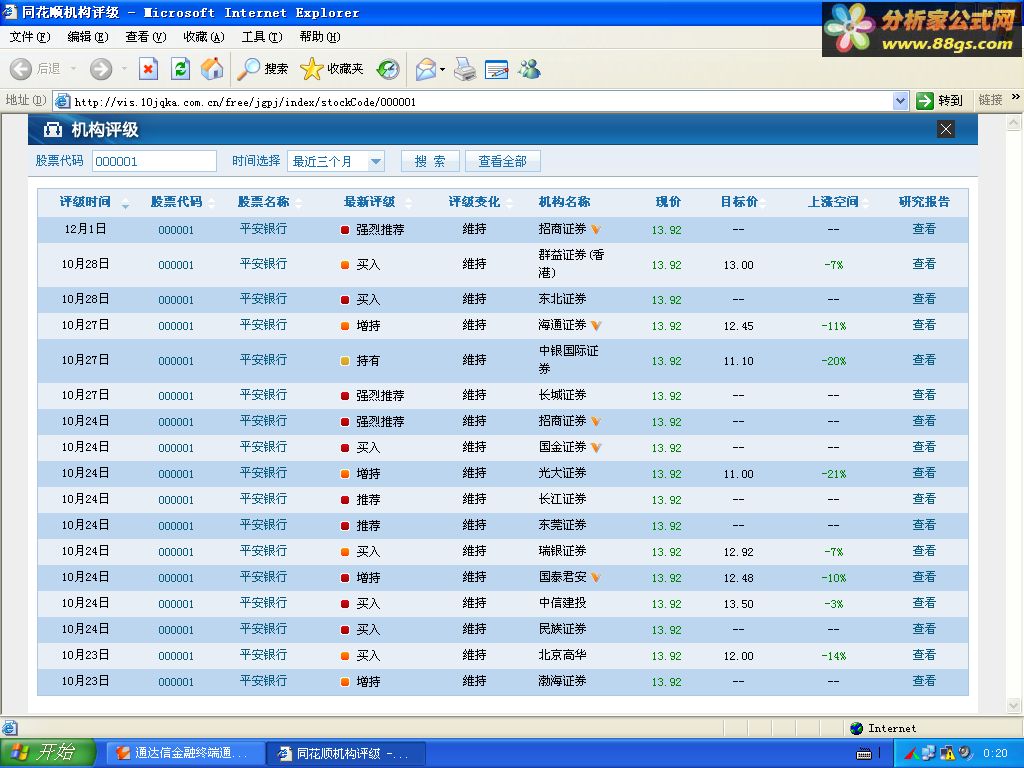The width and height of the screenshot is (1024, 768).
Task: Stop page loading with red X icon
Action: pos(148,69)
